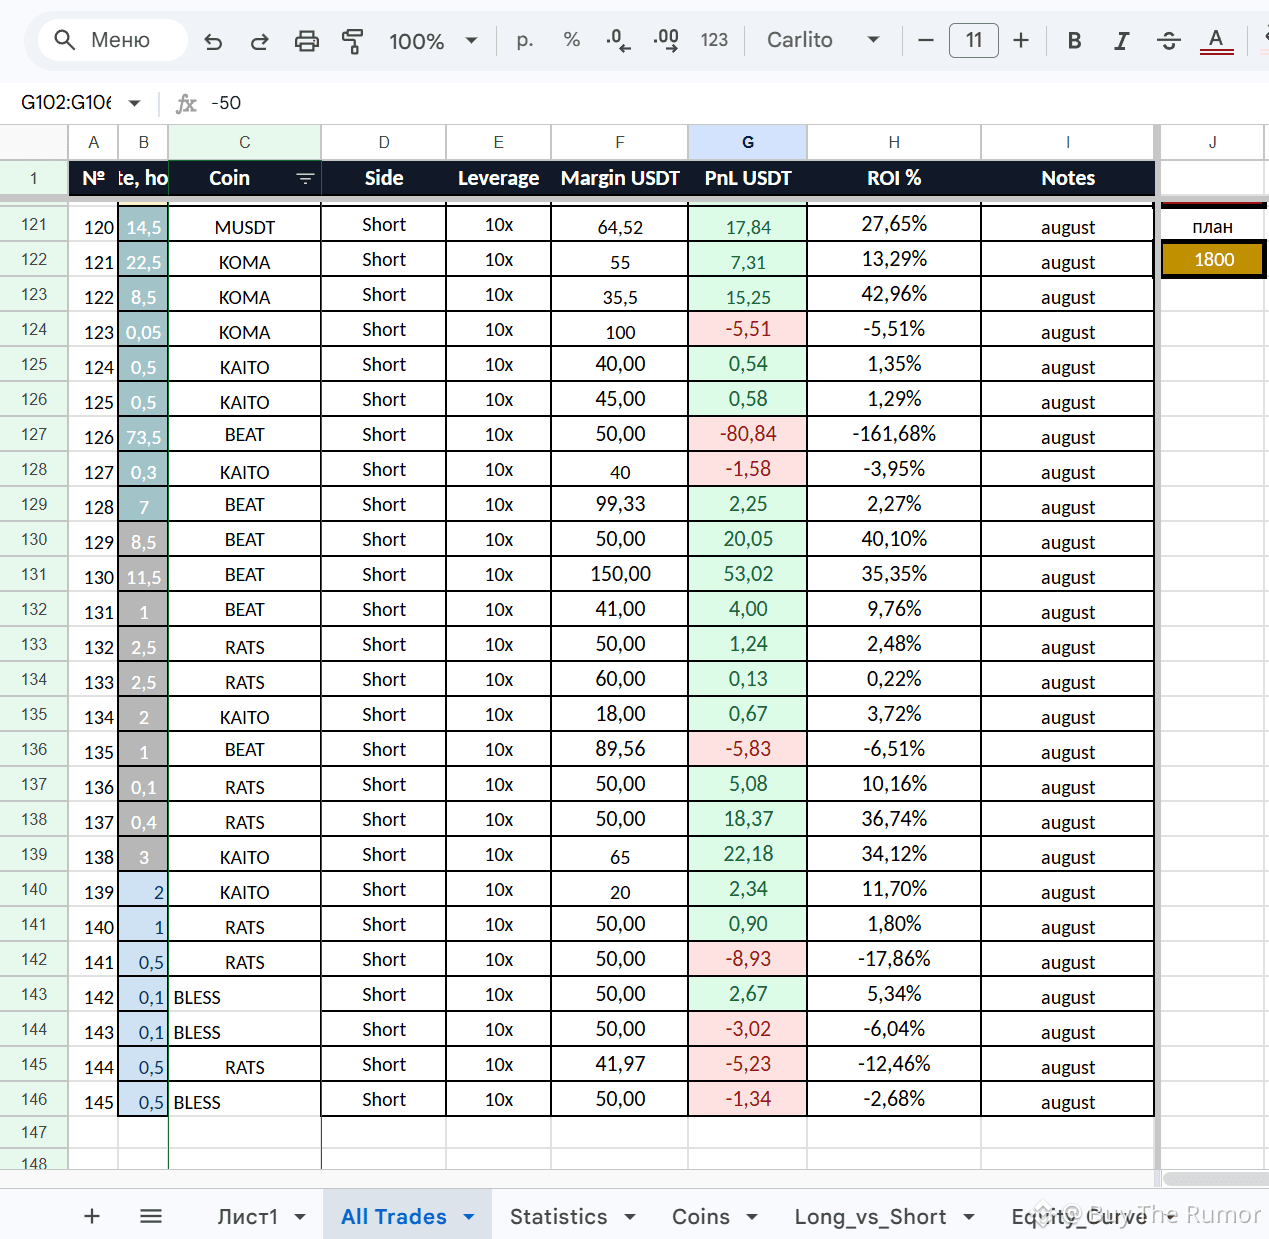Add a new sheet with plus icon
1269x1239 pixels.
92,1216
